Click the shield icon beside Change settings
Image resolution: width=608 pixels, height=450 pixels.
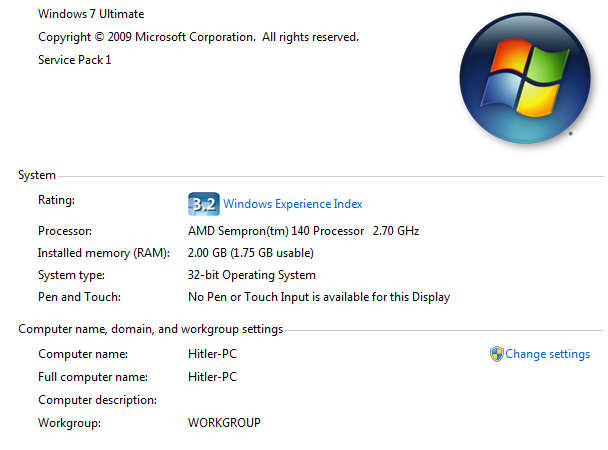click(x=496, y=354)
